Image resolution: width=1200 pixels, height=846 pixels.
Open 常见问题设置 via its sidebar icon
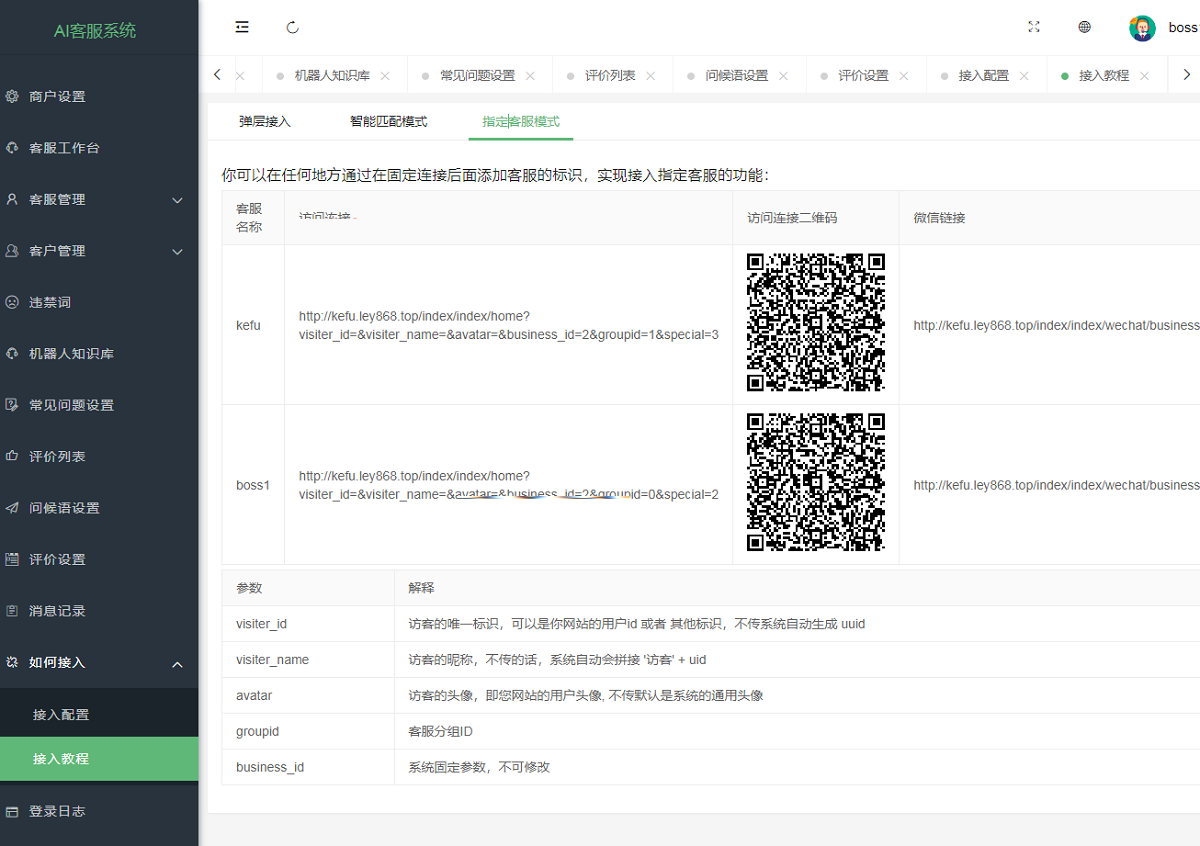(x=12, y=405)
